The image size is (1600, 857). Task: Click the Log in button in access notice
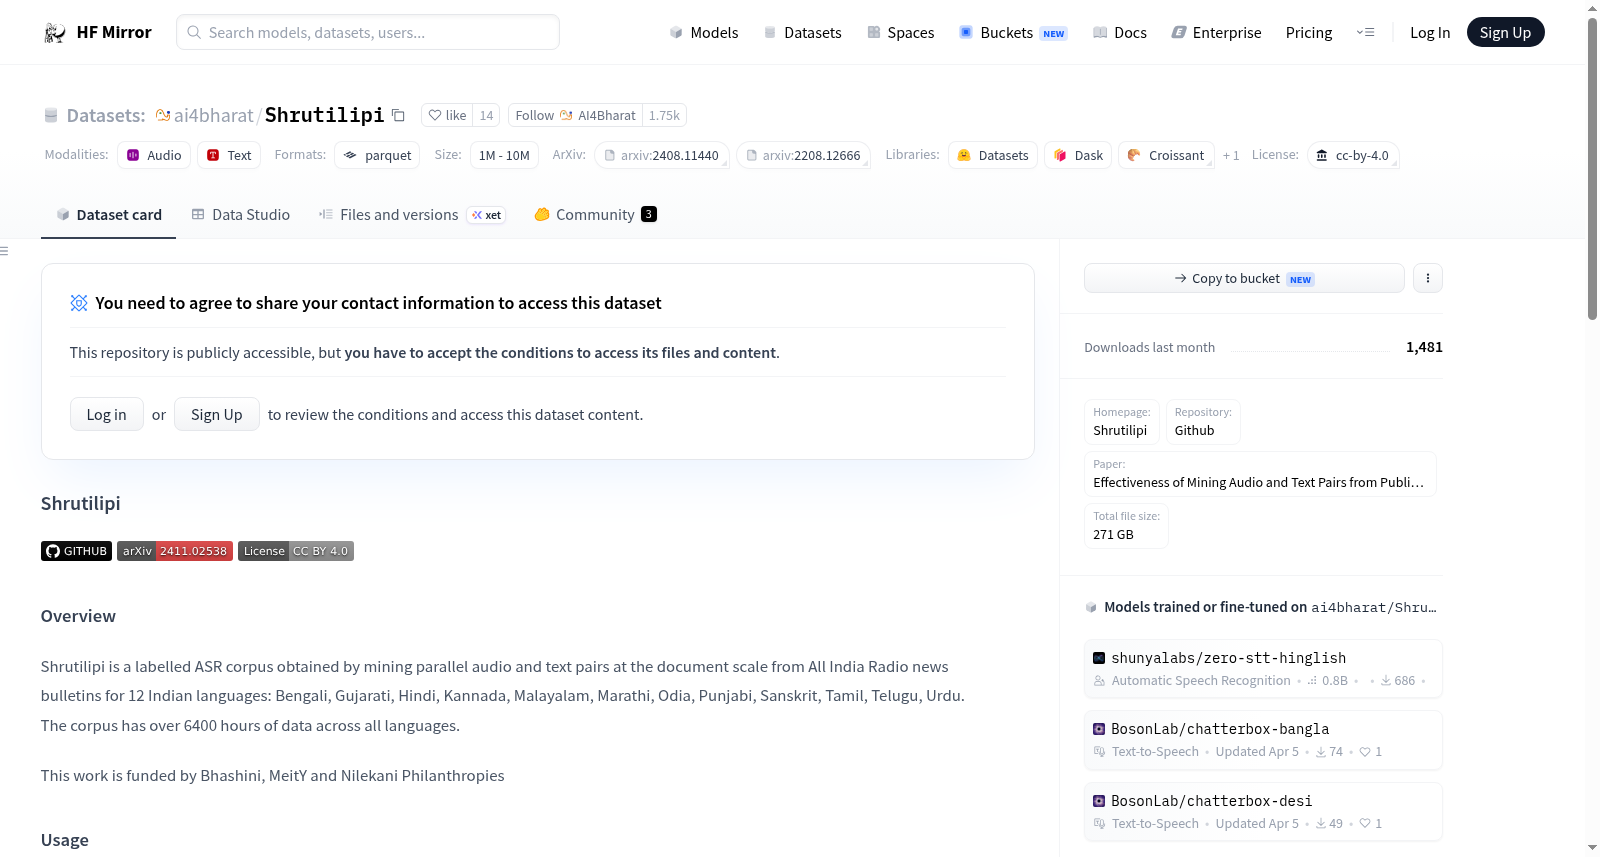[106, 414]
